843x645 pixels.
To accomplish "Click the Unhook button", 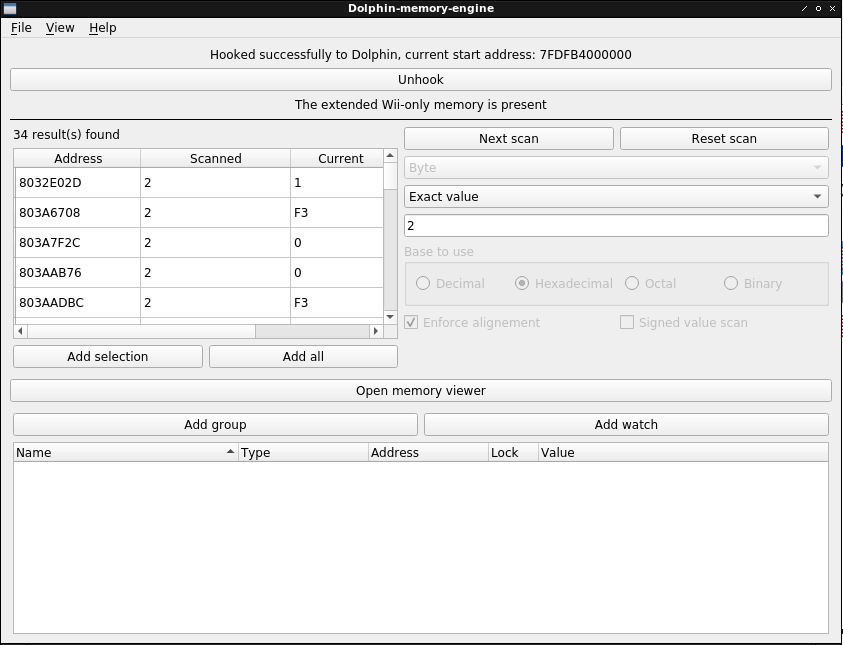I will pos(421,80).
